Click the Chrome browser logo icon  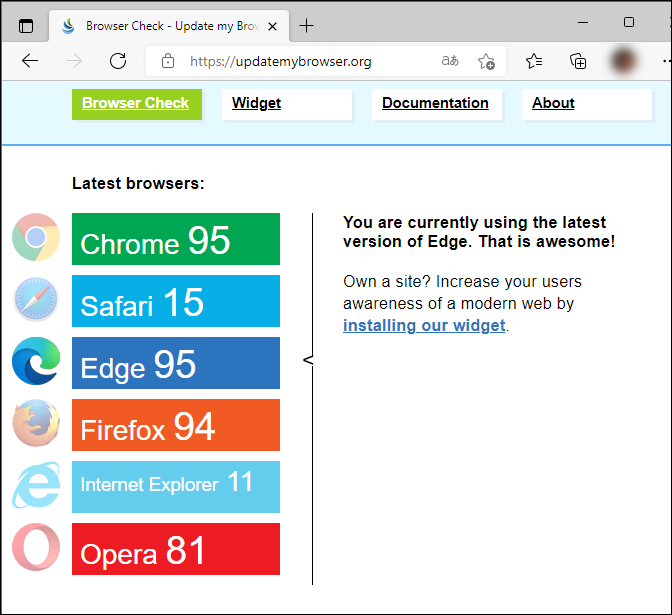[36, 237]
